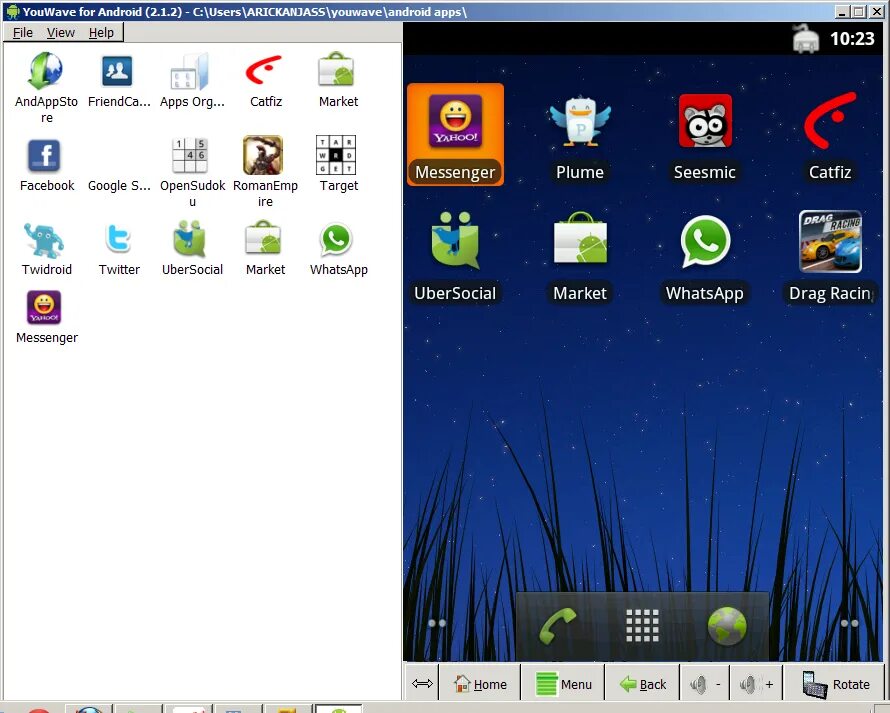Open the File menu
This screenshot has height=713, width=890.
[23, 33]
